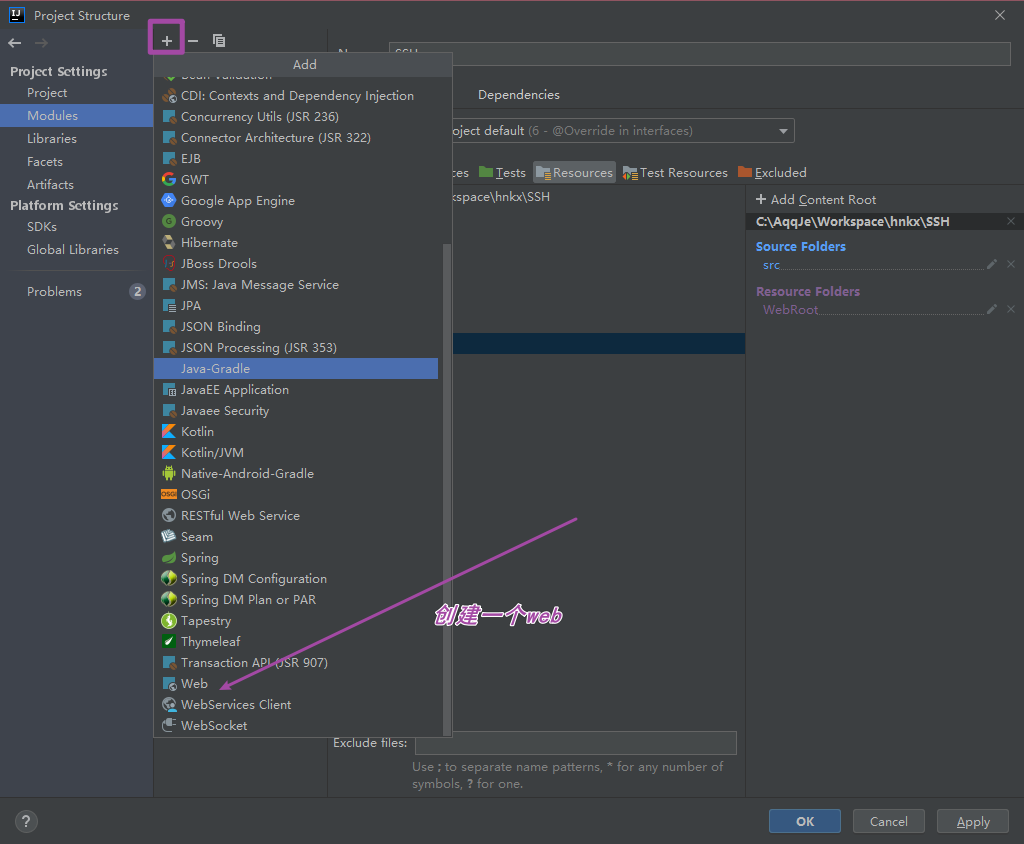
Task: Select Thymeleaf in the Add list
Action: pyautogui.click(x=296, y=641)
